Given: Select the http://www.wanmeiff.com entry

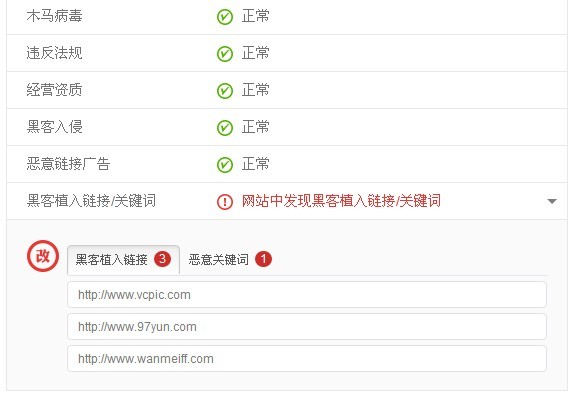Looking at the screenshot, I should point(307,359).
